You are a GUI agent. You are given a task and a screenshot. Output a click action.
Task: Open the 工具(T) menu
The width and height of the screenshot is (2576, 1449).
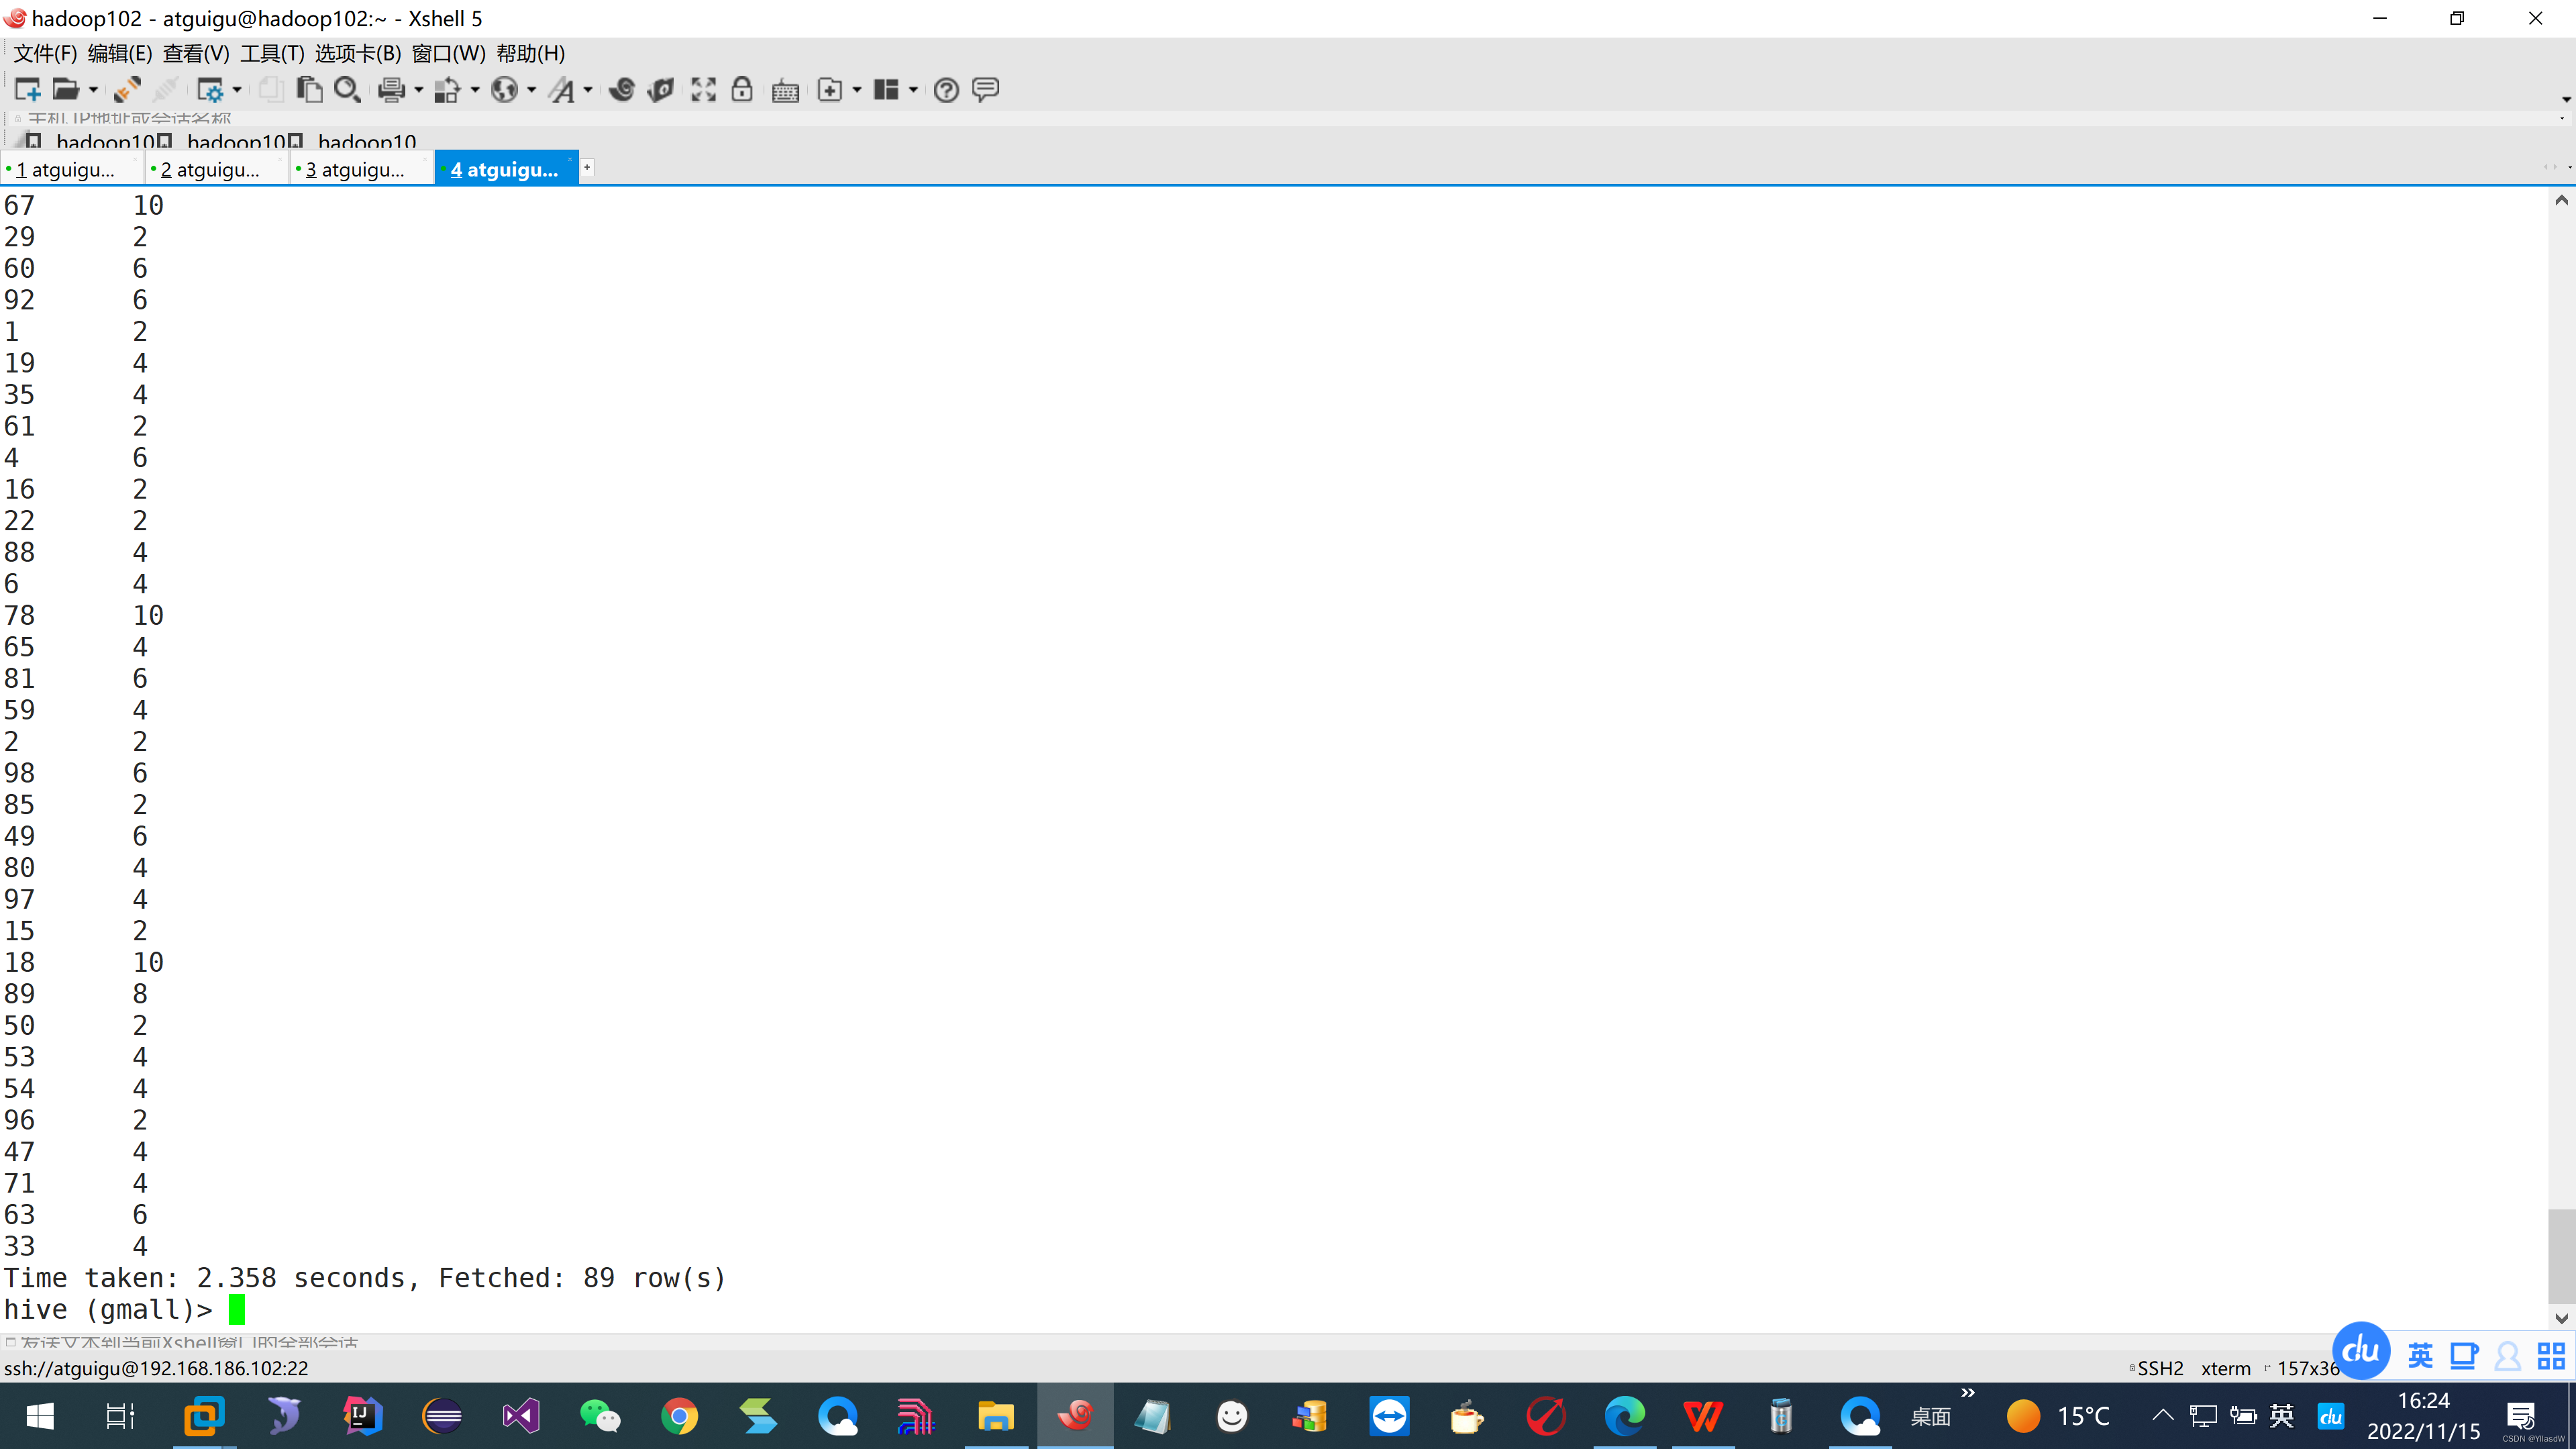[272, 53]
